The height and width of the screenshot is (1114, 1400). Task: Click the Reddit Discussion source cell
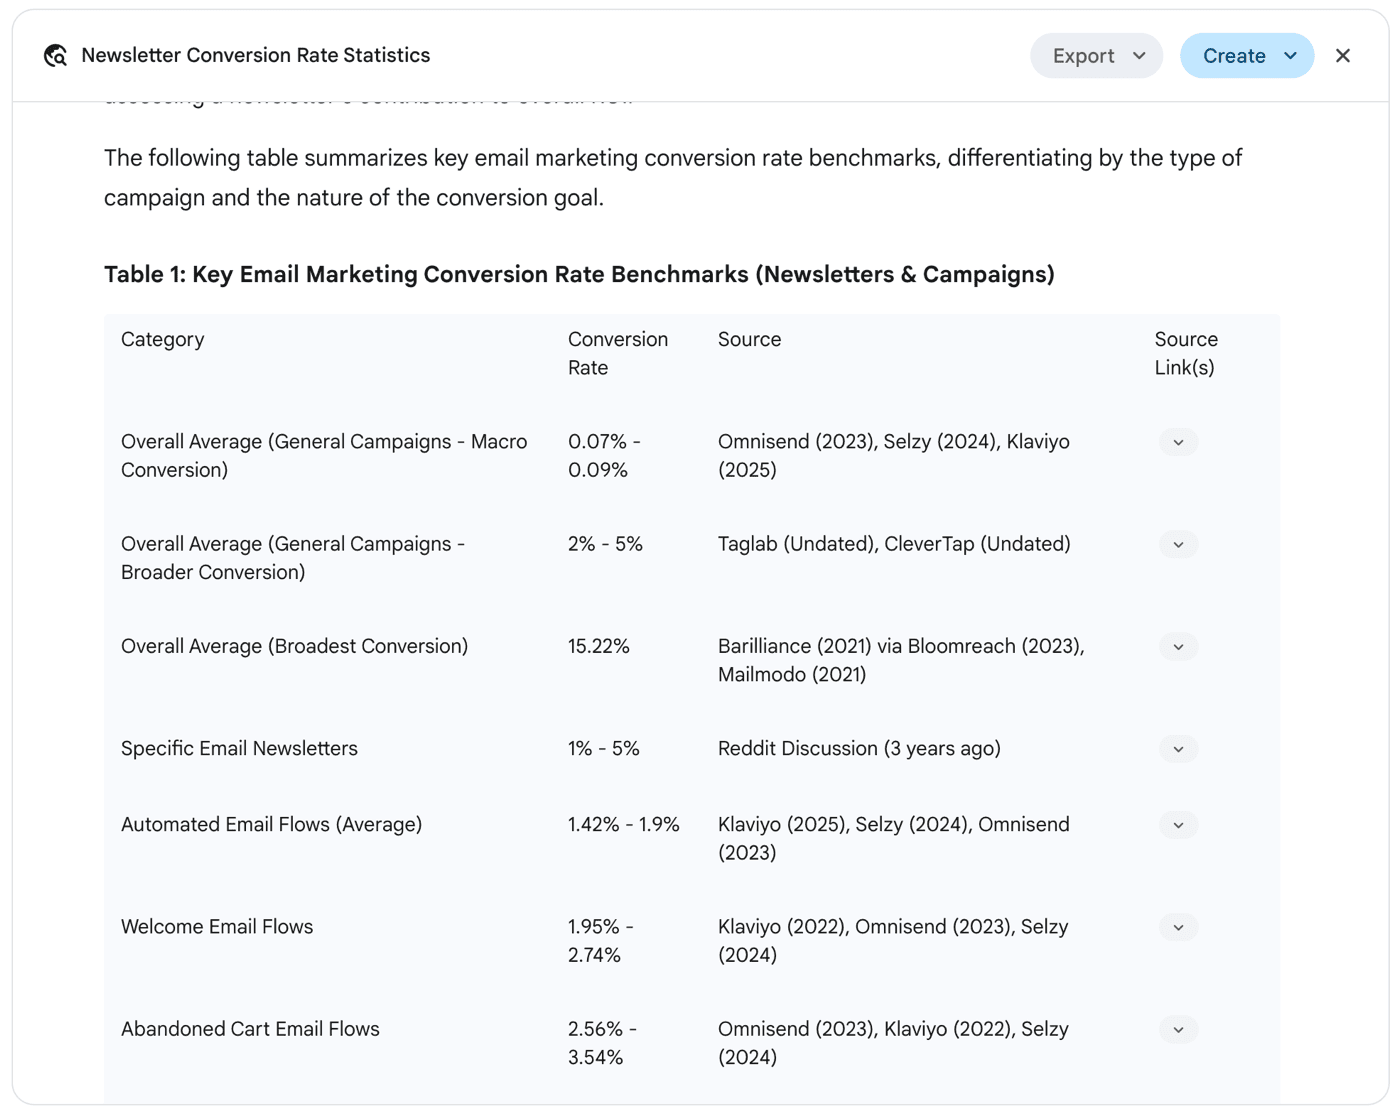click(859, 748)
